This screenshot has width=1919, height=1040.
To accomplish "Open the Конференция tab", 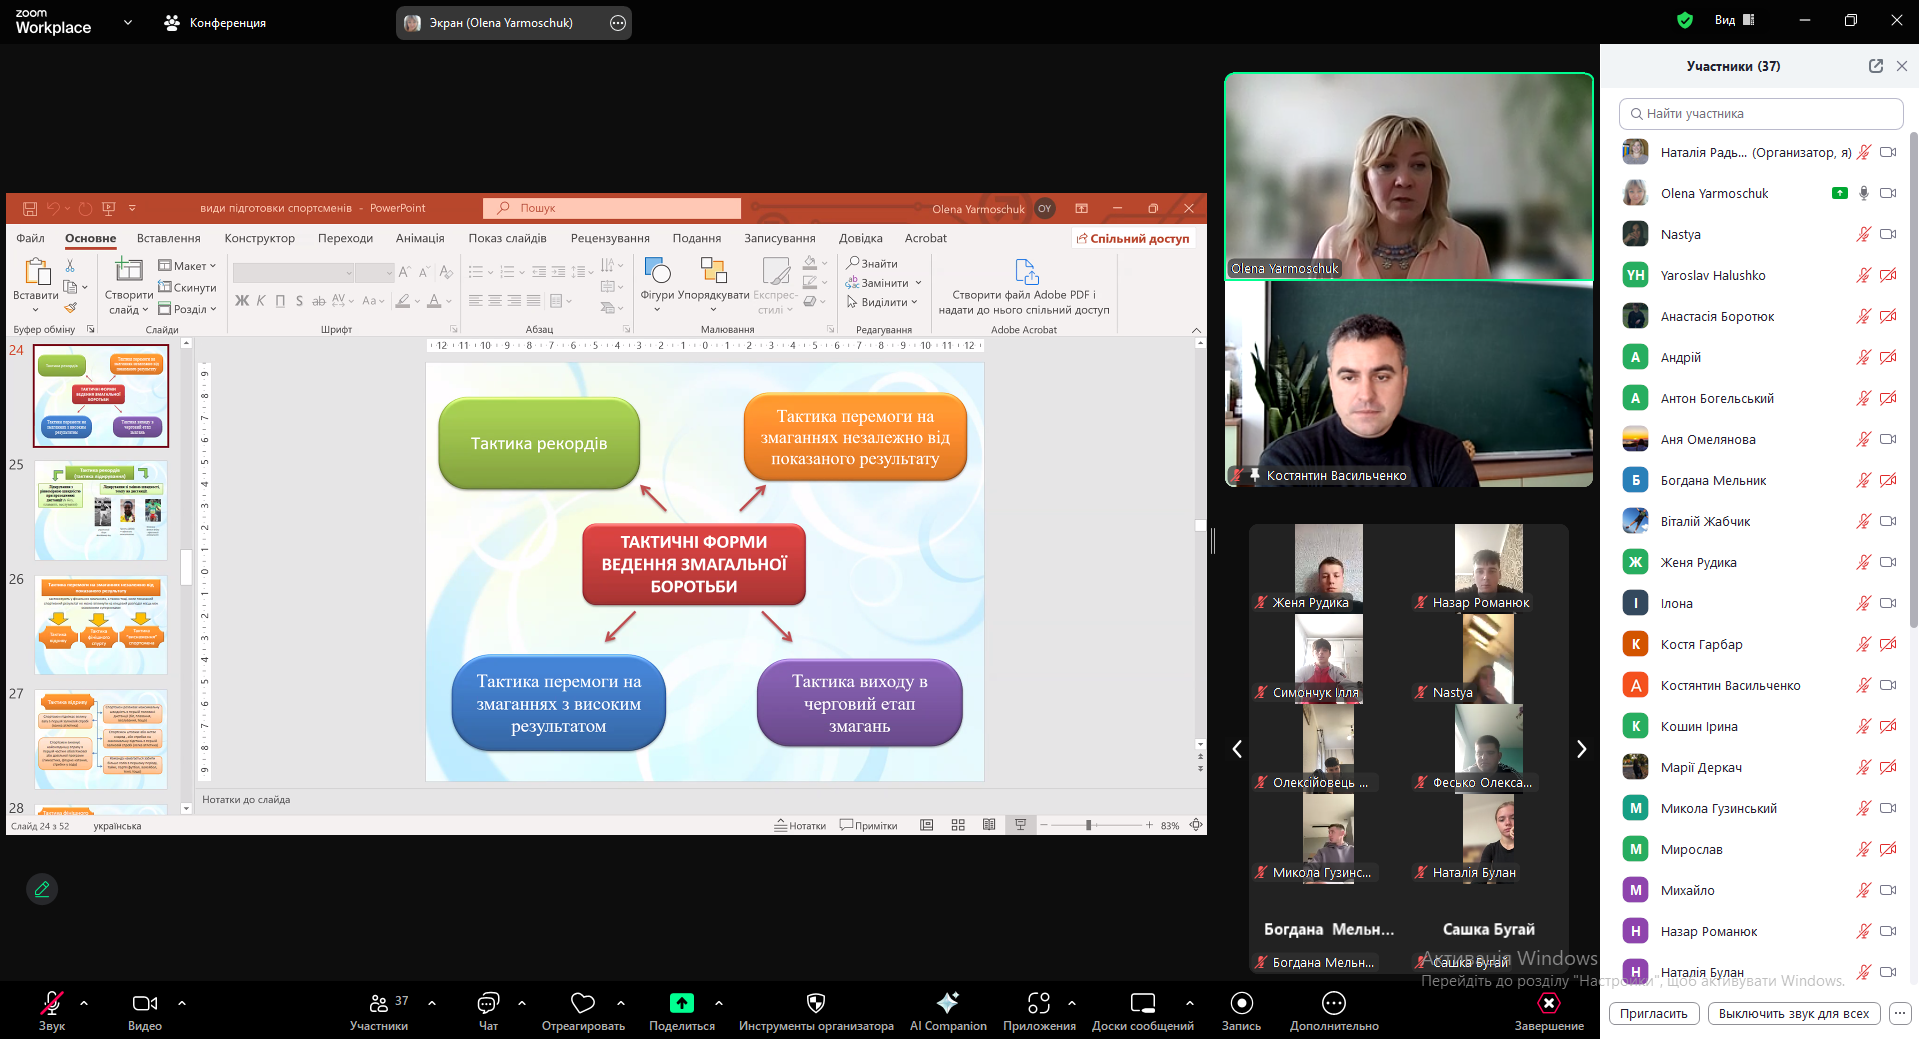I will pyautogui.click(x=216, y=23).
